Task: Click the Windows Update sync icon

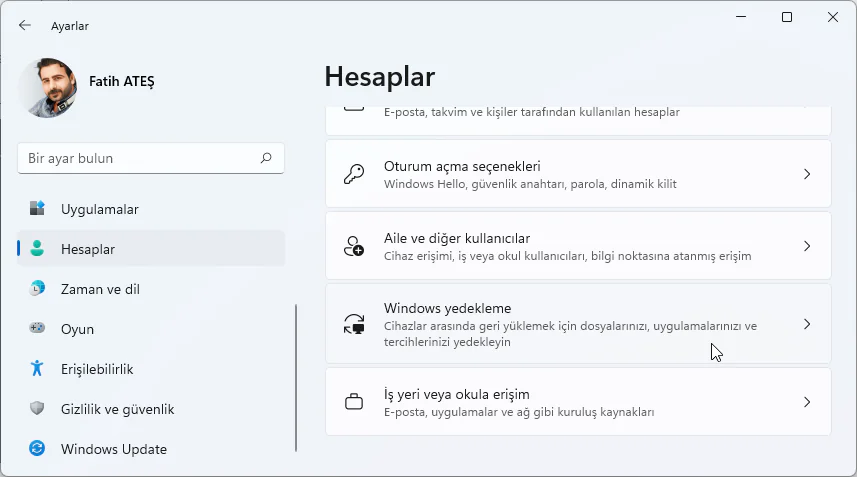Action: 37,449
